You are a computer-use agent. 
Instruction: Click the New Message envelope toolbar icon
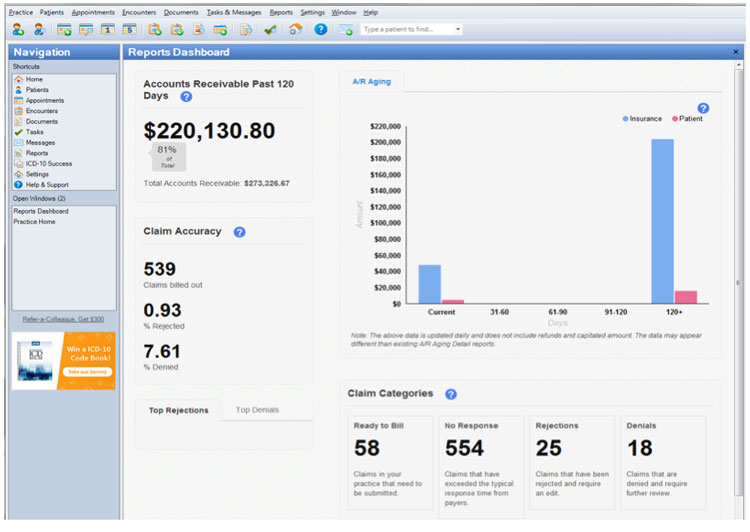346,30
